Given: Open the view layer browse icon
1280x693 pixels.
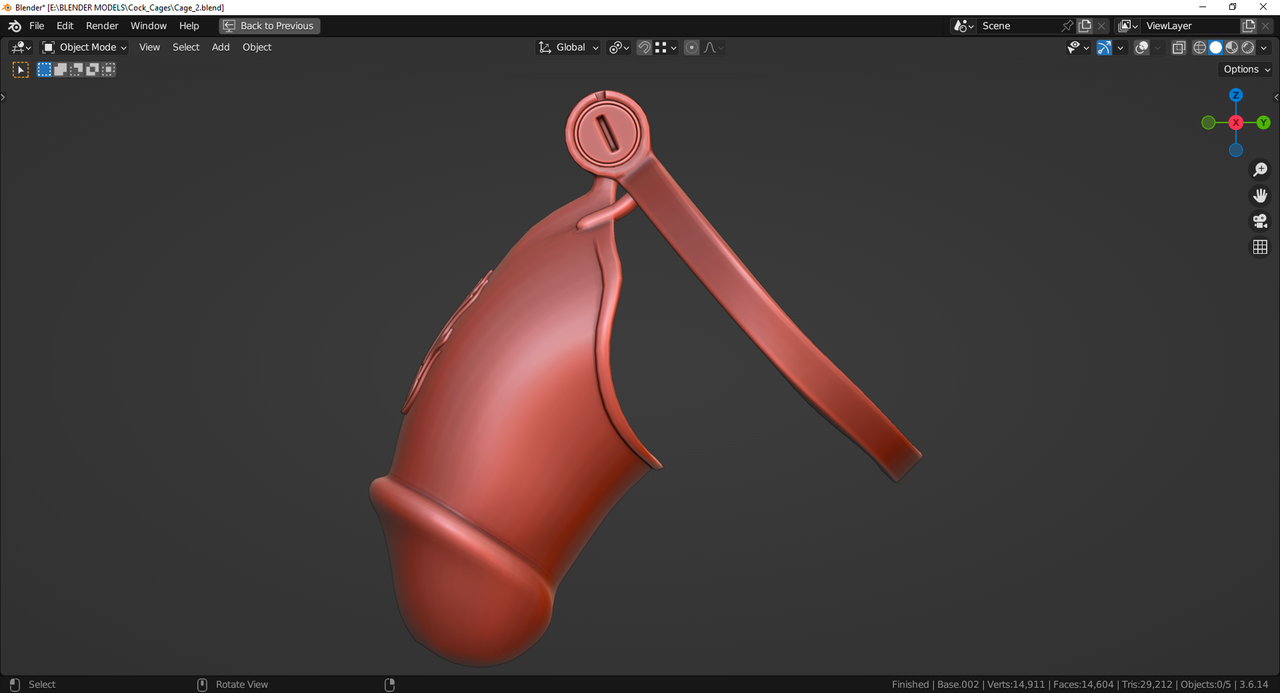Looking at the screenshot, I should [x=1128, y=26].
